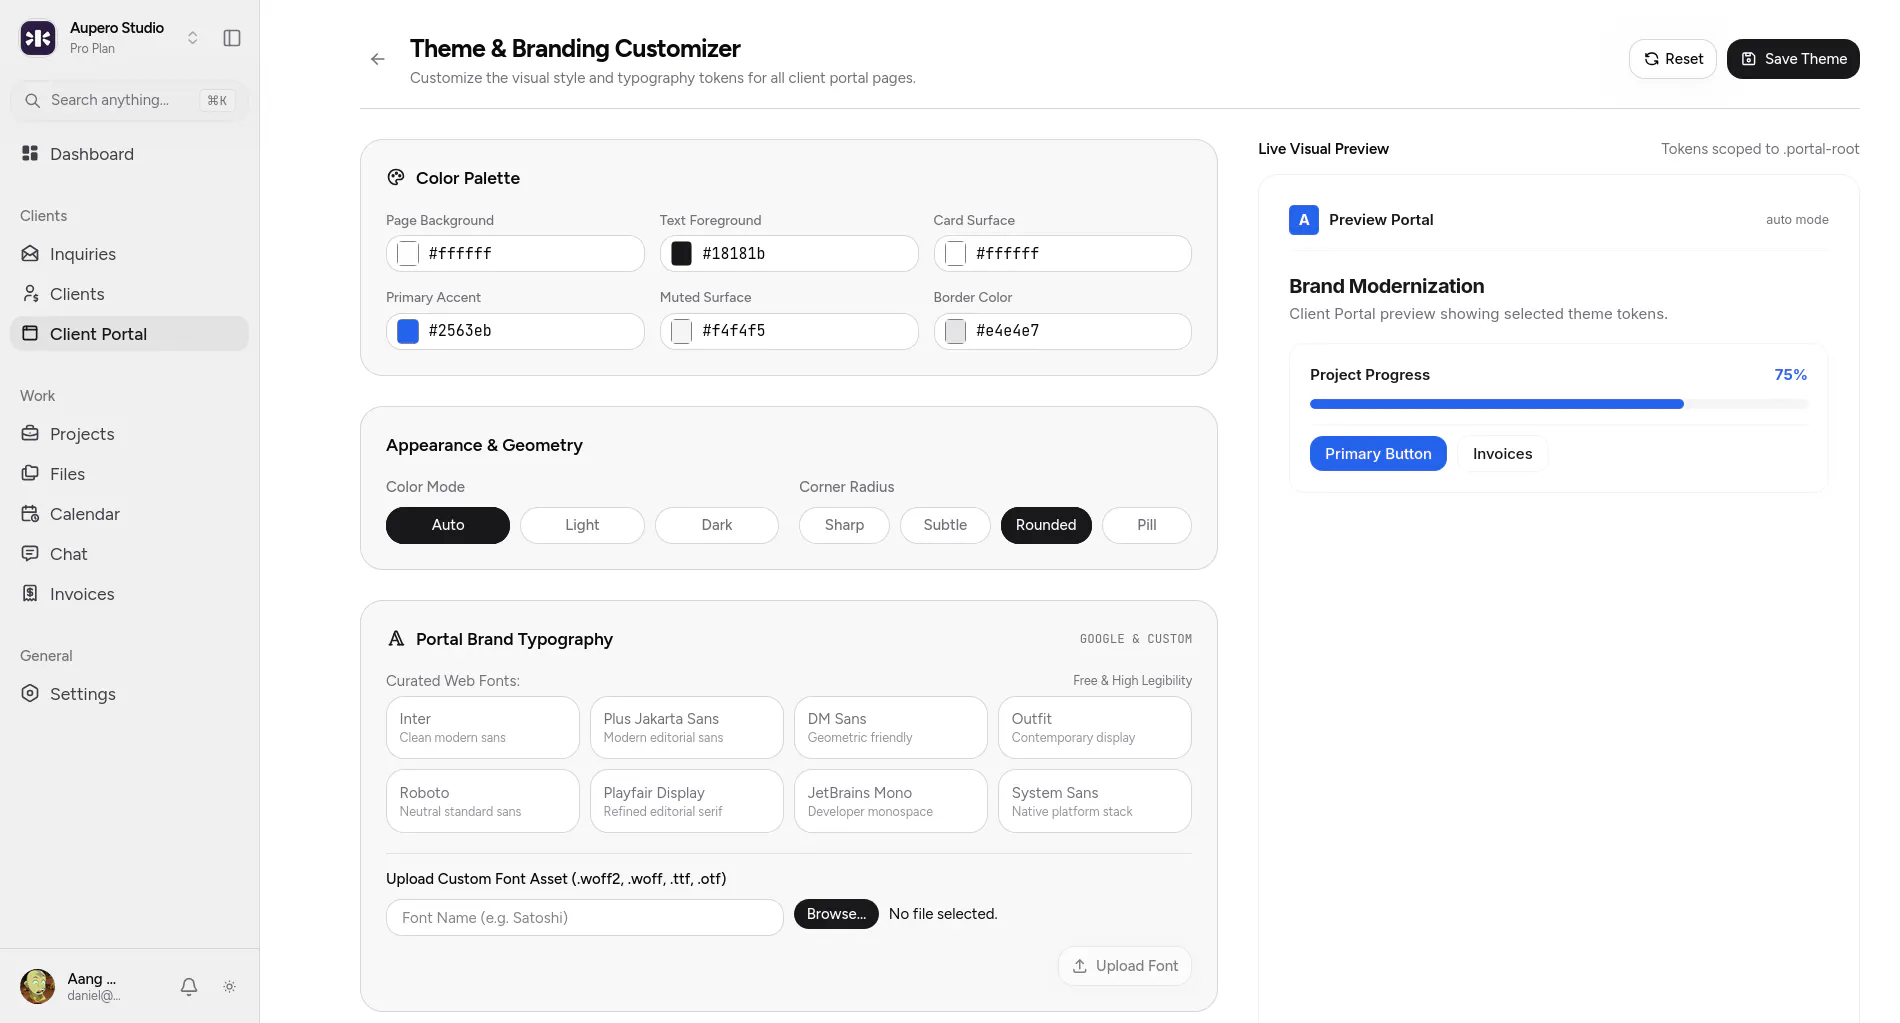
Task: Open the Invoices sidebar icon
Action: [30, 593]
